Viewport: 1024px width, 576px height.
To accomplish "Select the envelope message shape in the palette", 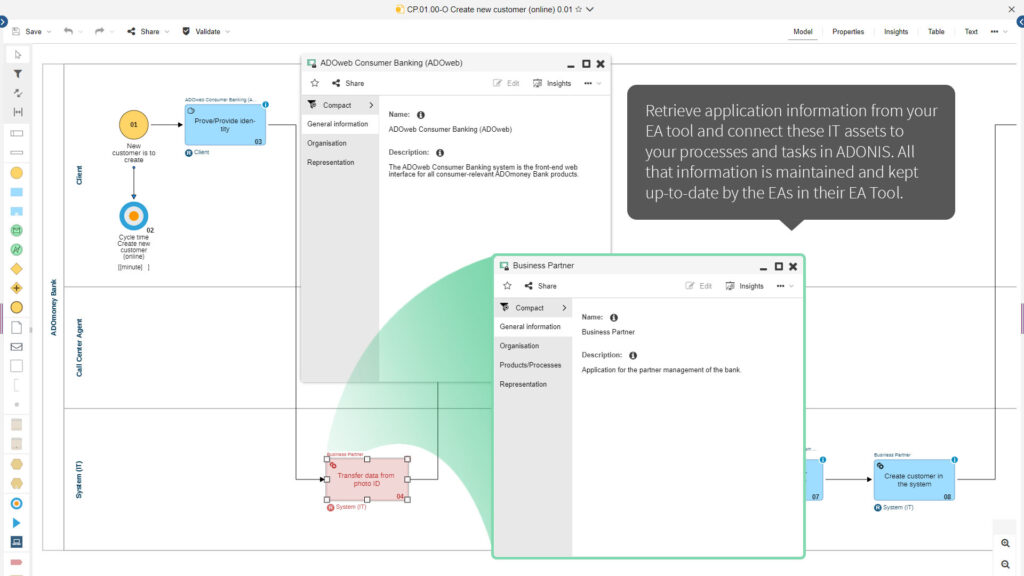I will [16, 346].
